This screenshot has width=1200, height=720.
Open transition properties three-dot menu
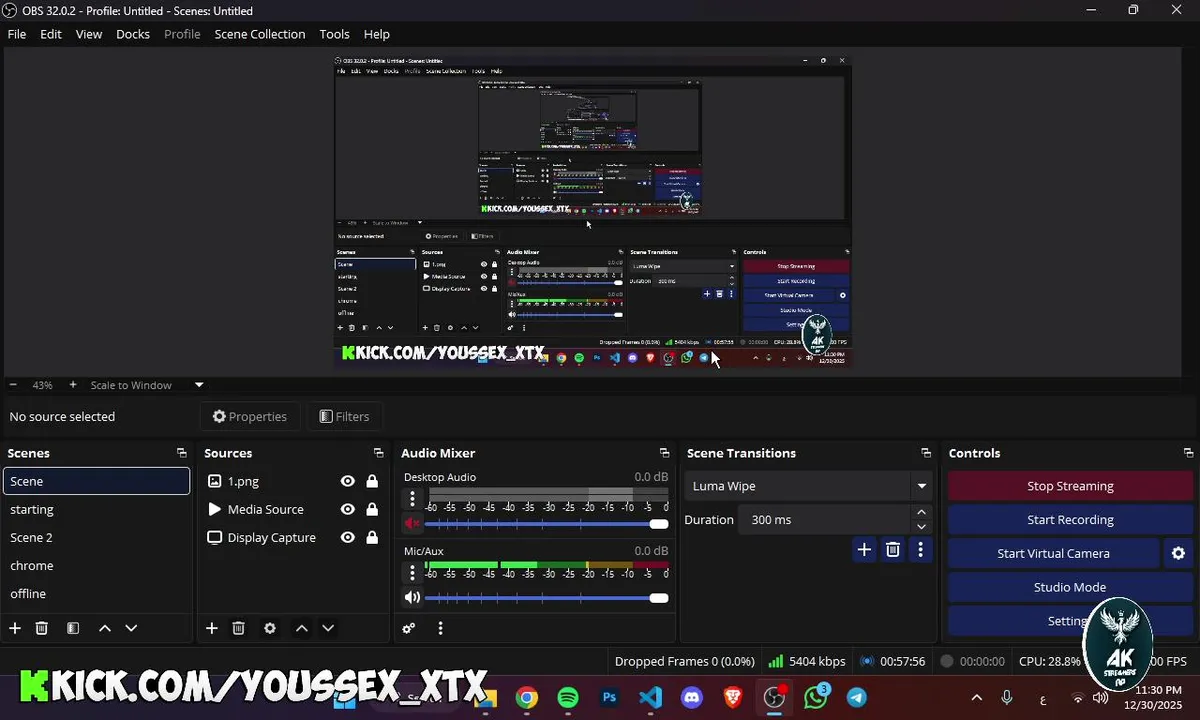(921, 549)
